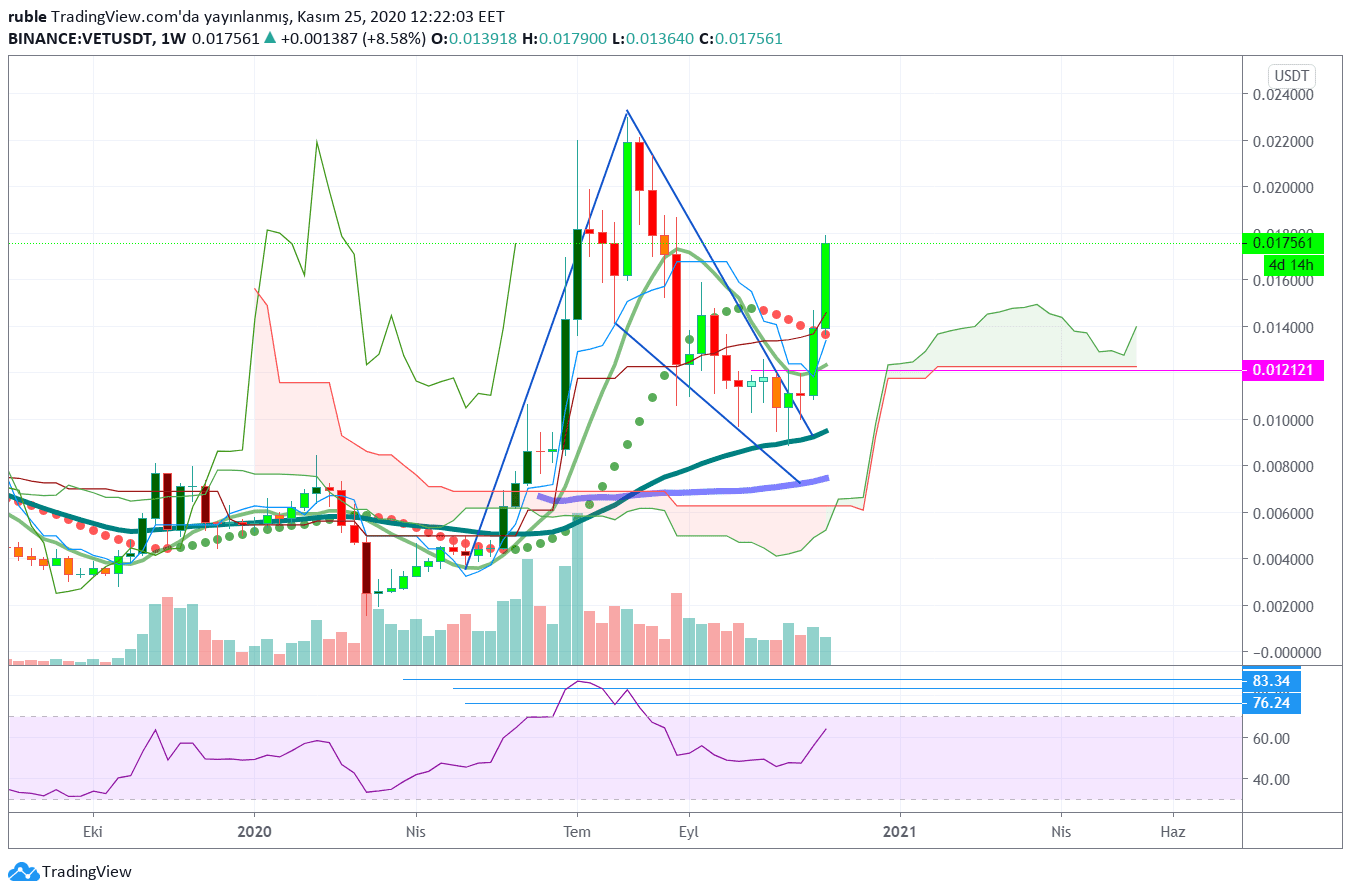Viewport: 1351px width, 895px height.
Task: Click the Tem label on time axis
Action: coord(578,831)
